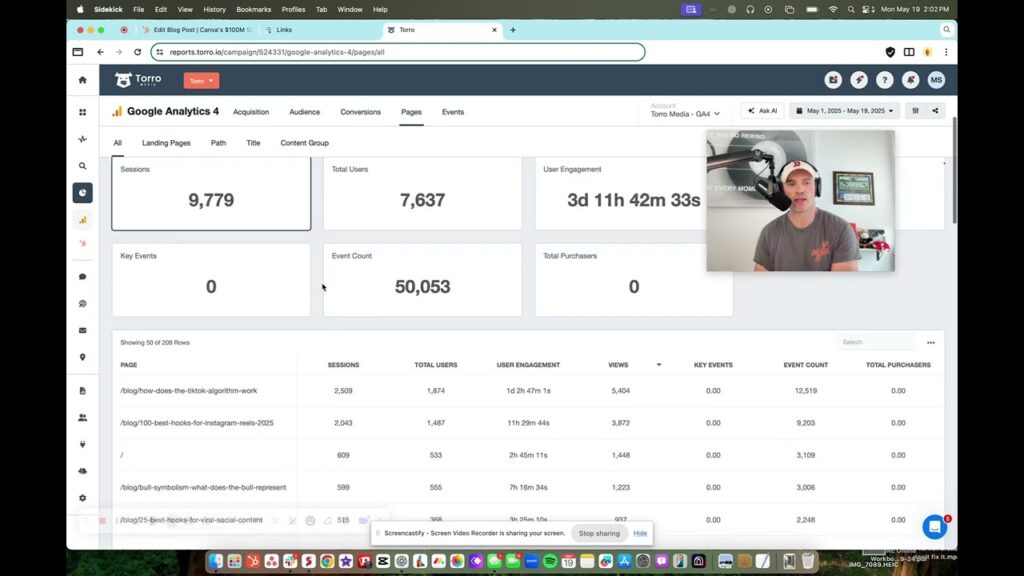The image size is (1024, 576).
Task: Open the location pin icon in sidebar
Action: click(82, 357)
